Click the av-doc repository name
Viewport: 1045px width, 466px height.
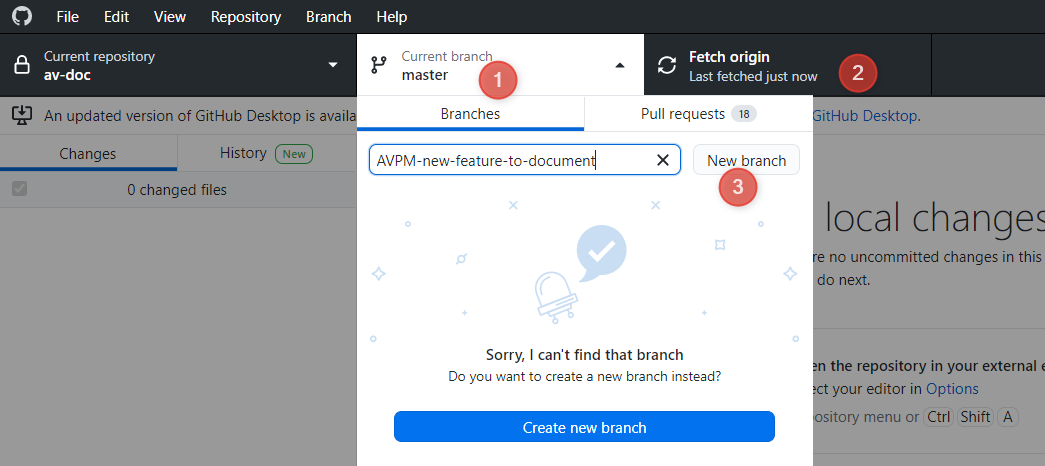click(67, 75)
